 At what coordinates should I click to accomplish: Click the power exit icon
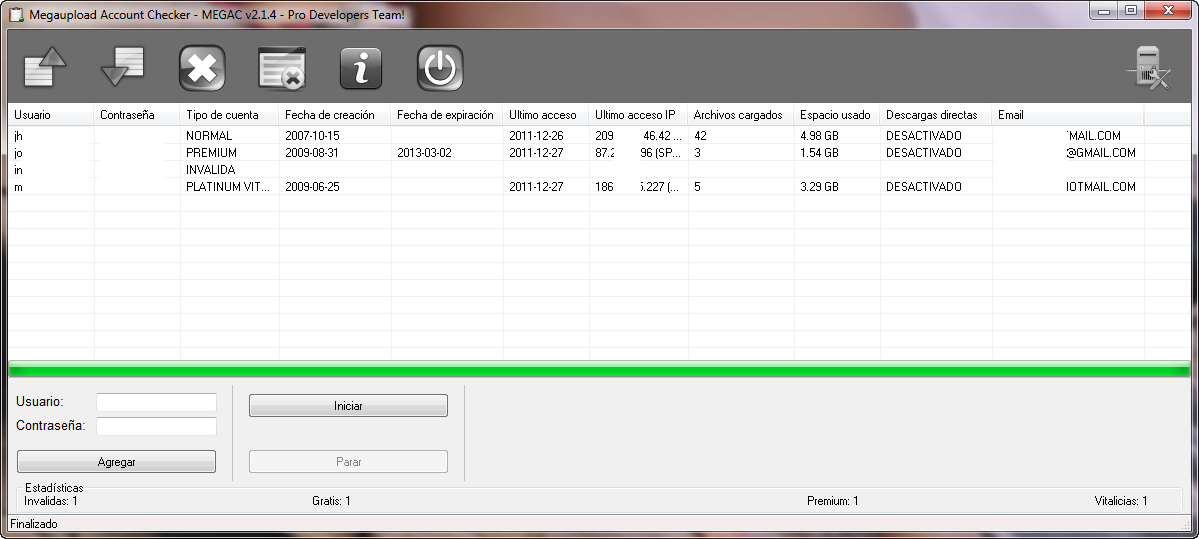[x=440, y=68]
